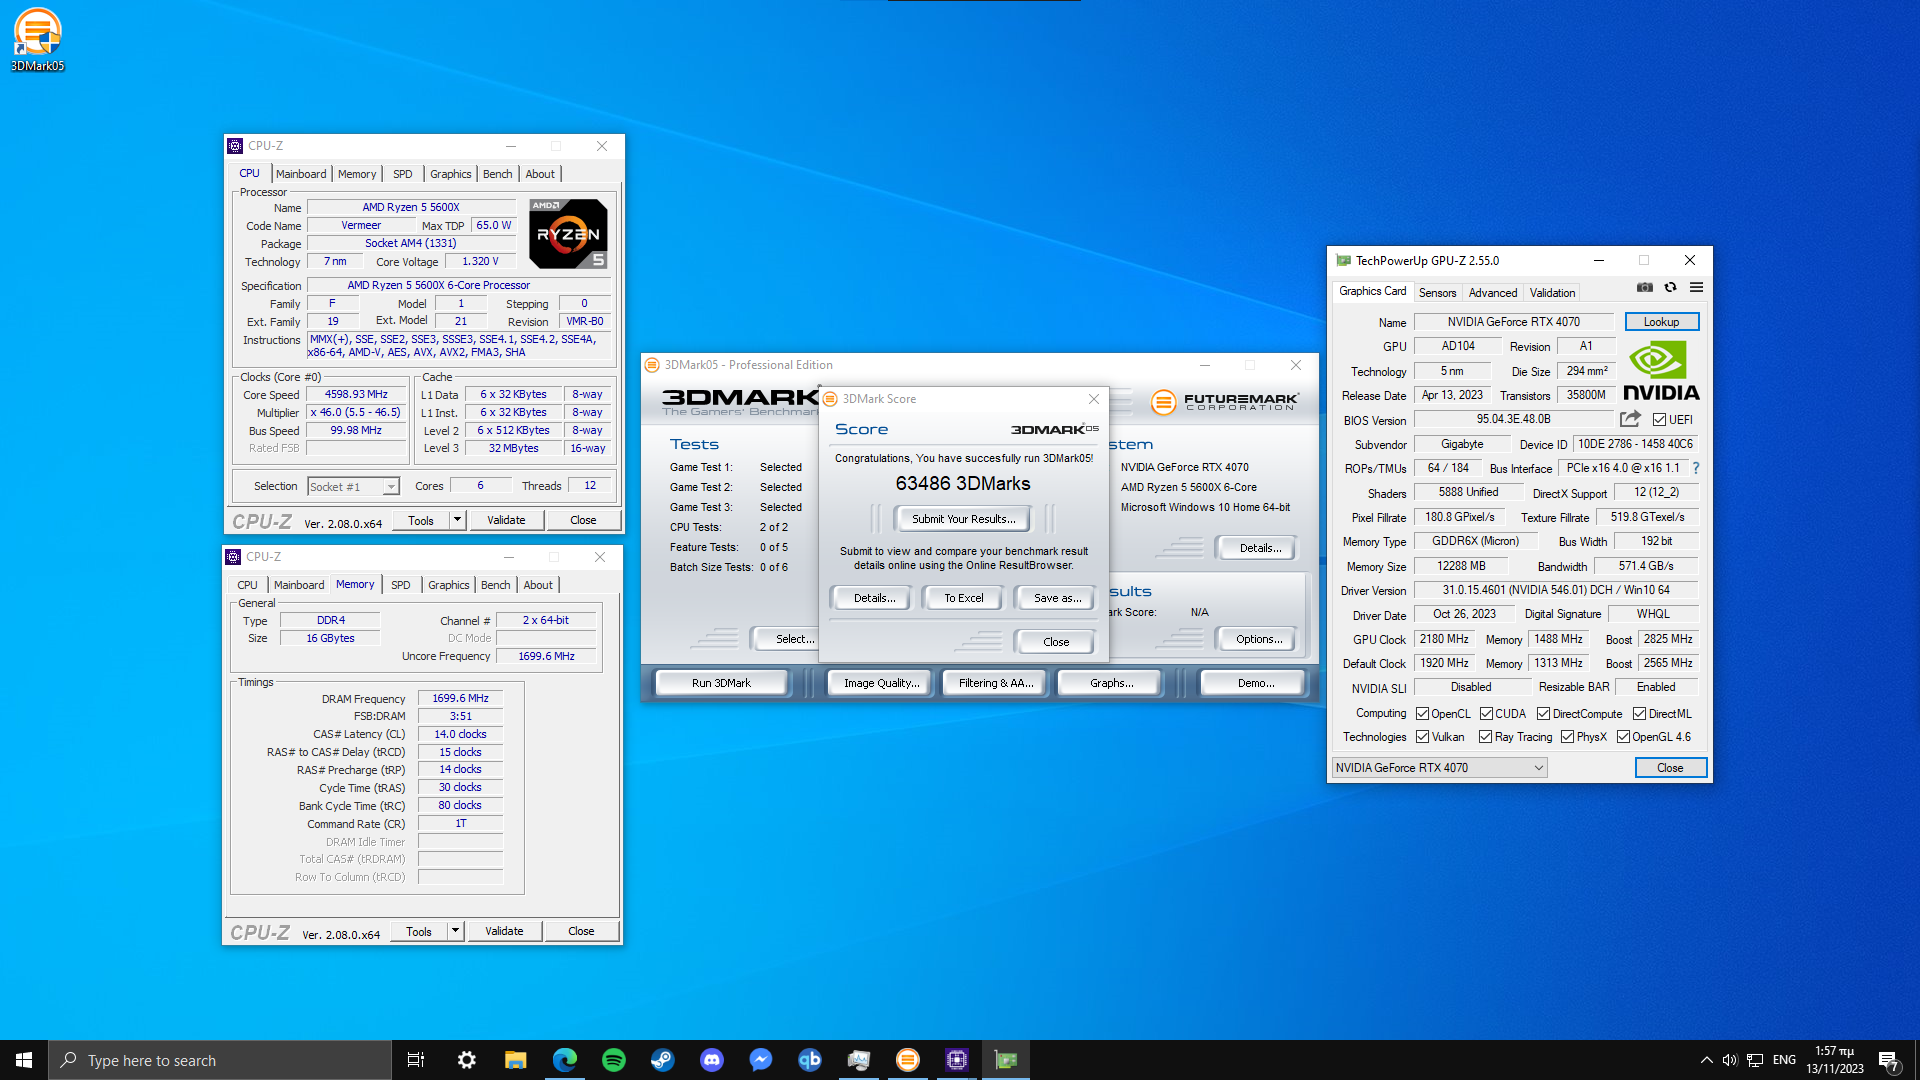The width and height of the screenshot is (1920, 1080).
Task: Open the notification center icon
Action: click(x=1888, y=1061)
